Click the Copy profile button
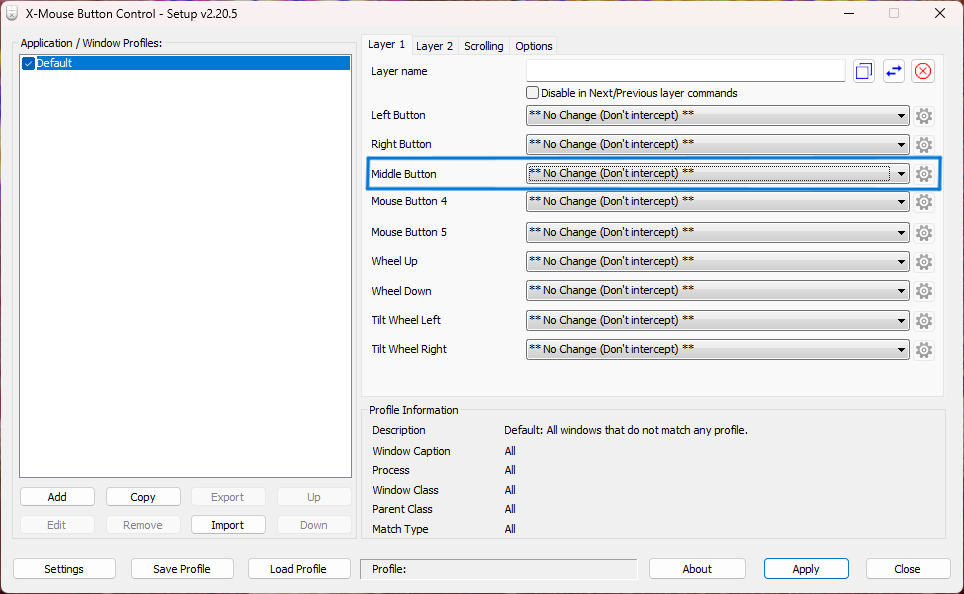 tap(143, 497)
